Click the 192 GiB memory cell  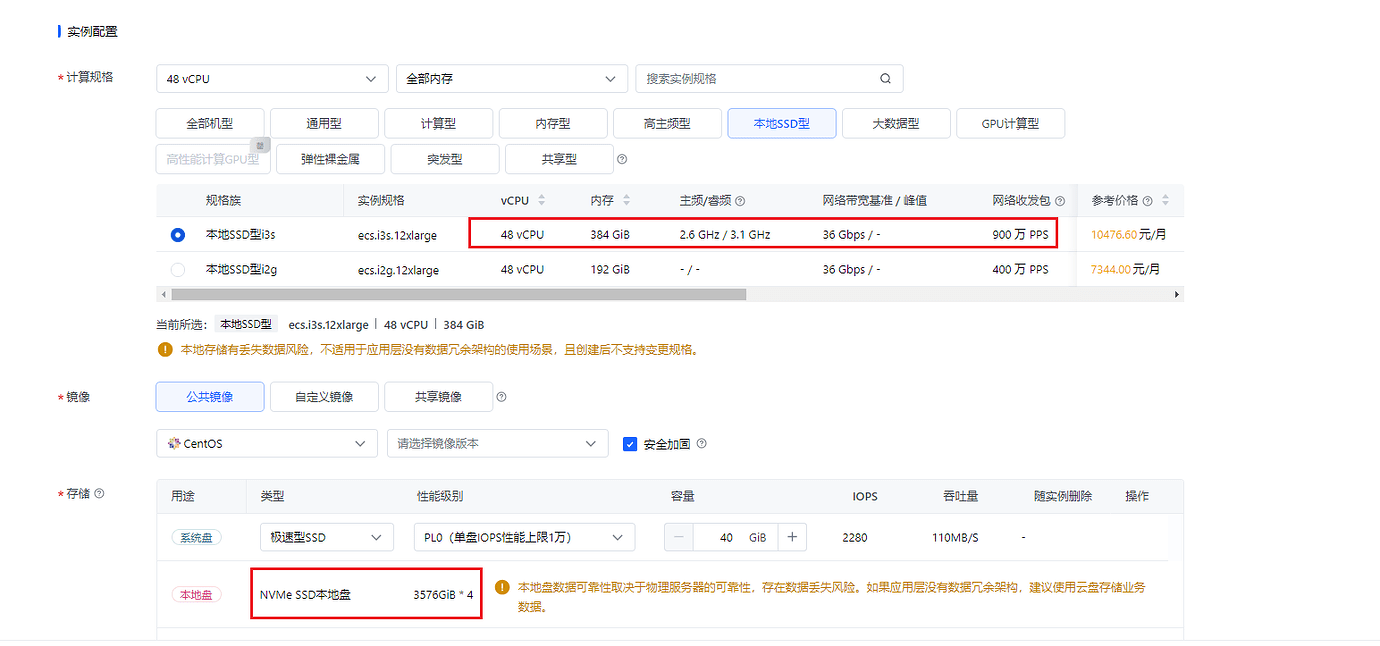point(610,269)
